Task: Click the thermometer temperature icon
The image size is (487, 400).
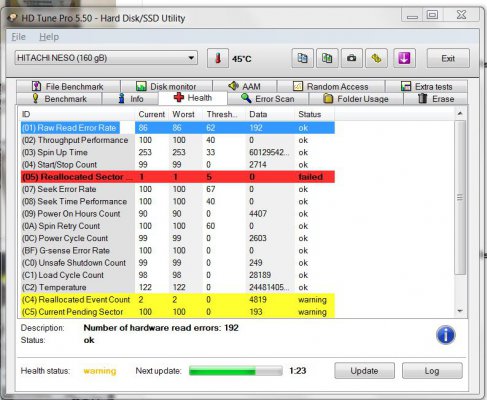Action: 218,58
